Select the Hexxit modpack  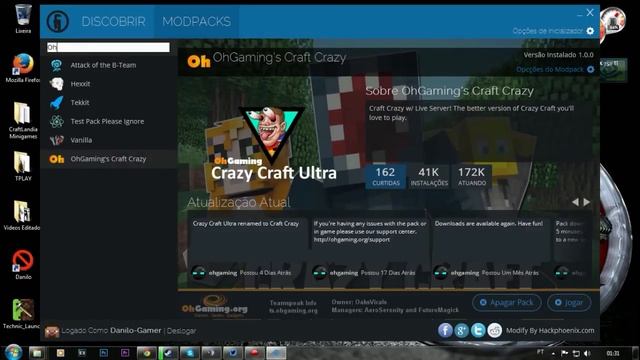[108, 84]
